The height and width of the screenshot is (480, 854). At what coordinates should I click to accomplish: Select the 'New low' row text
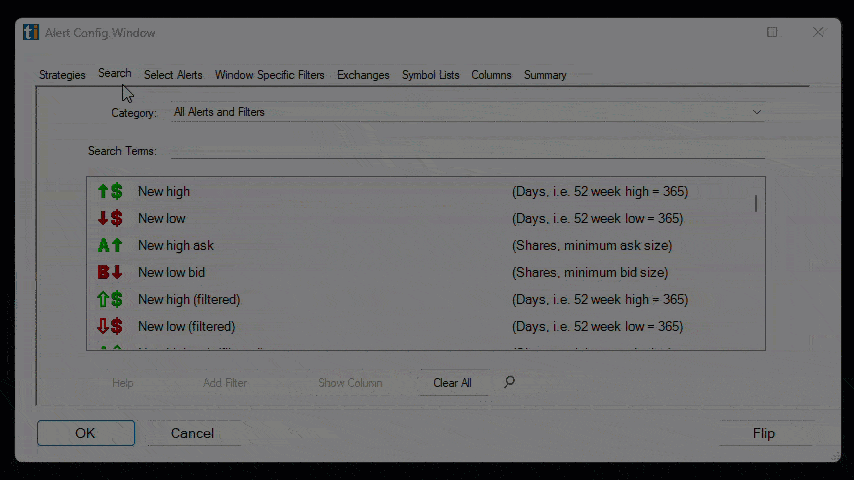point(162,218)
